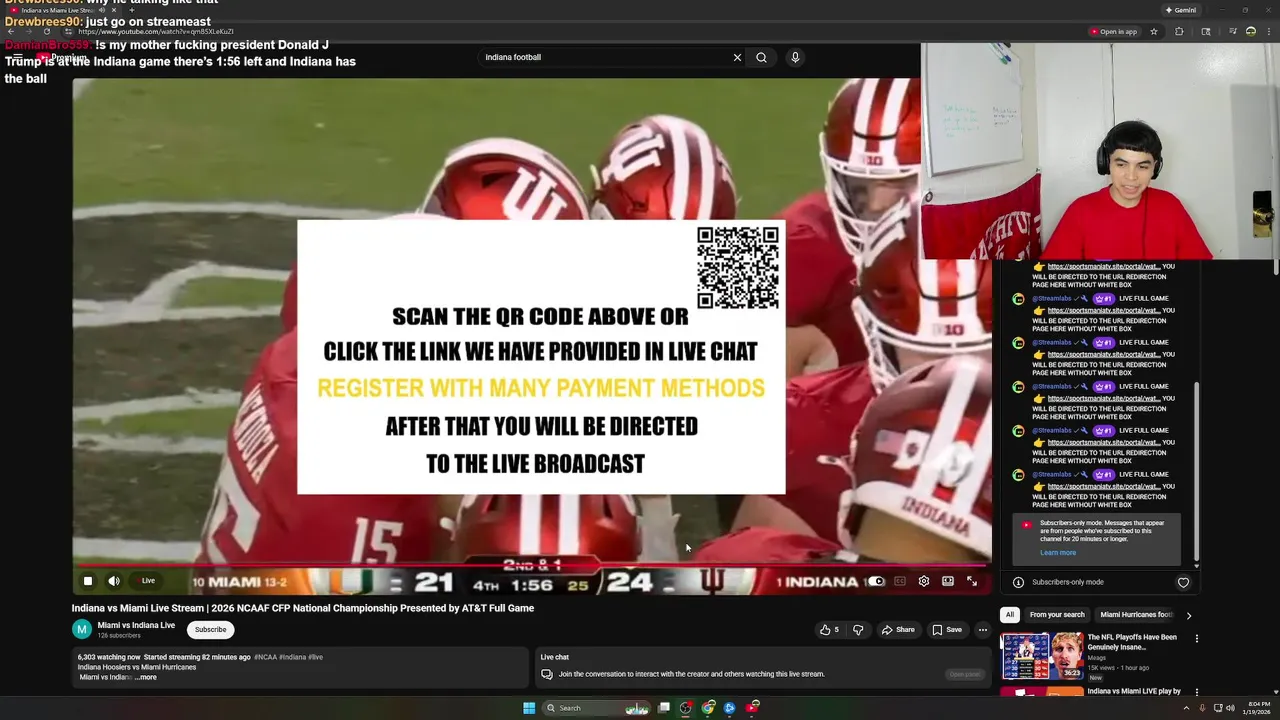1280x720 pixels.
Task: Select Miami Hurricanes football chip
Action: (1136, 615)
